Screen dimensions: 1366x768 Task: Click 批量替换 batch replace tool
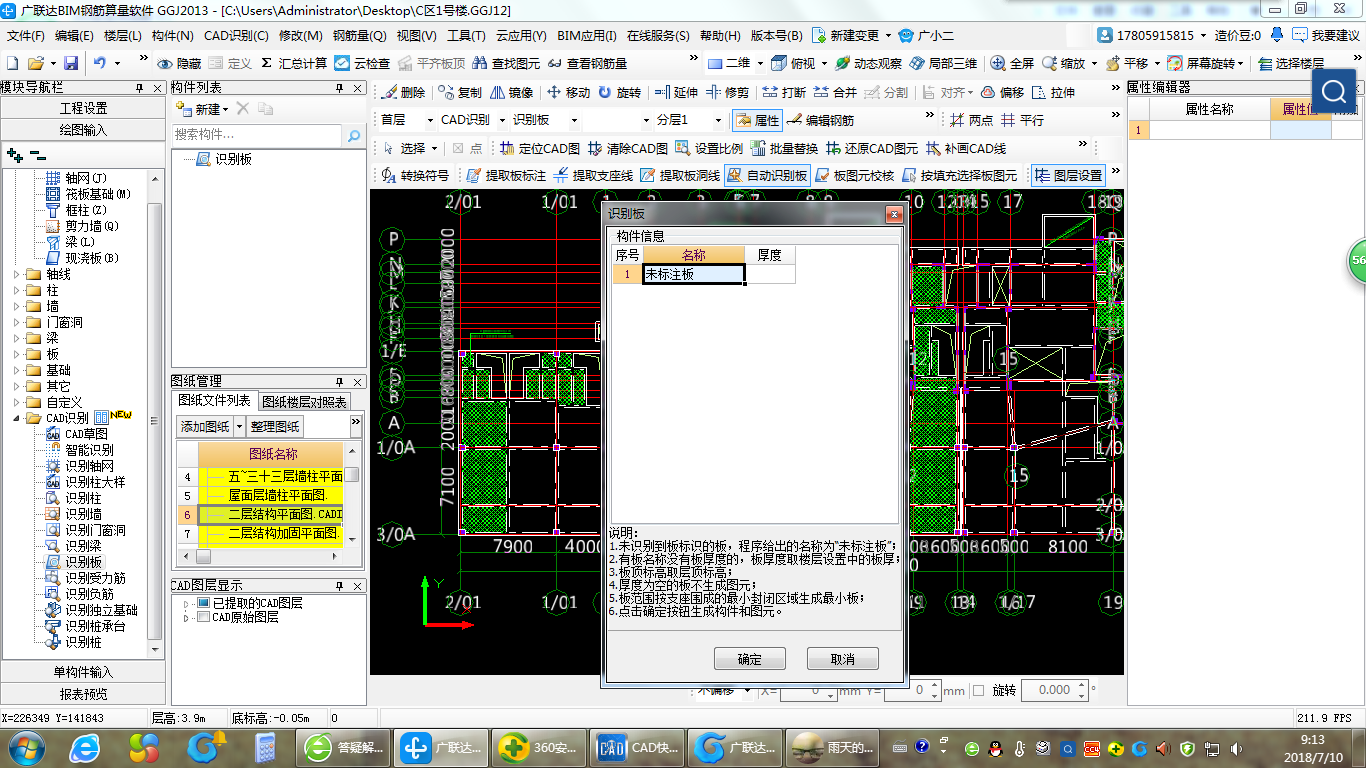point(784,148)
